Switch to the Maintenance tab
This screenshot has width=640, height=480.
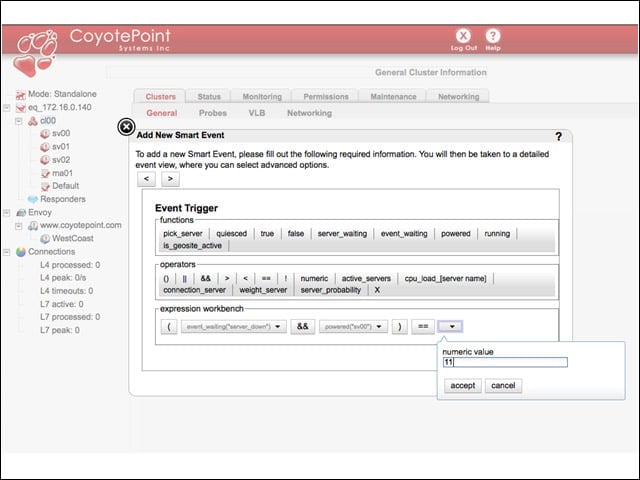click(393, 96)
